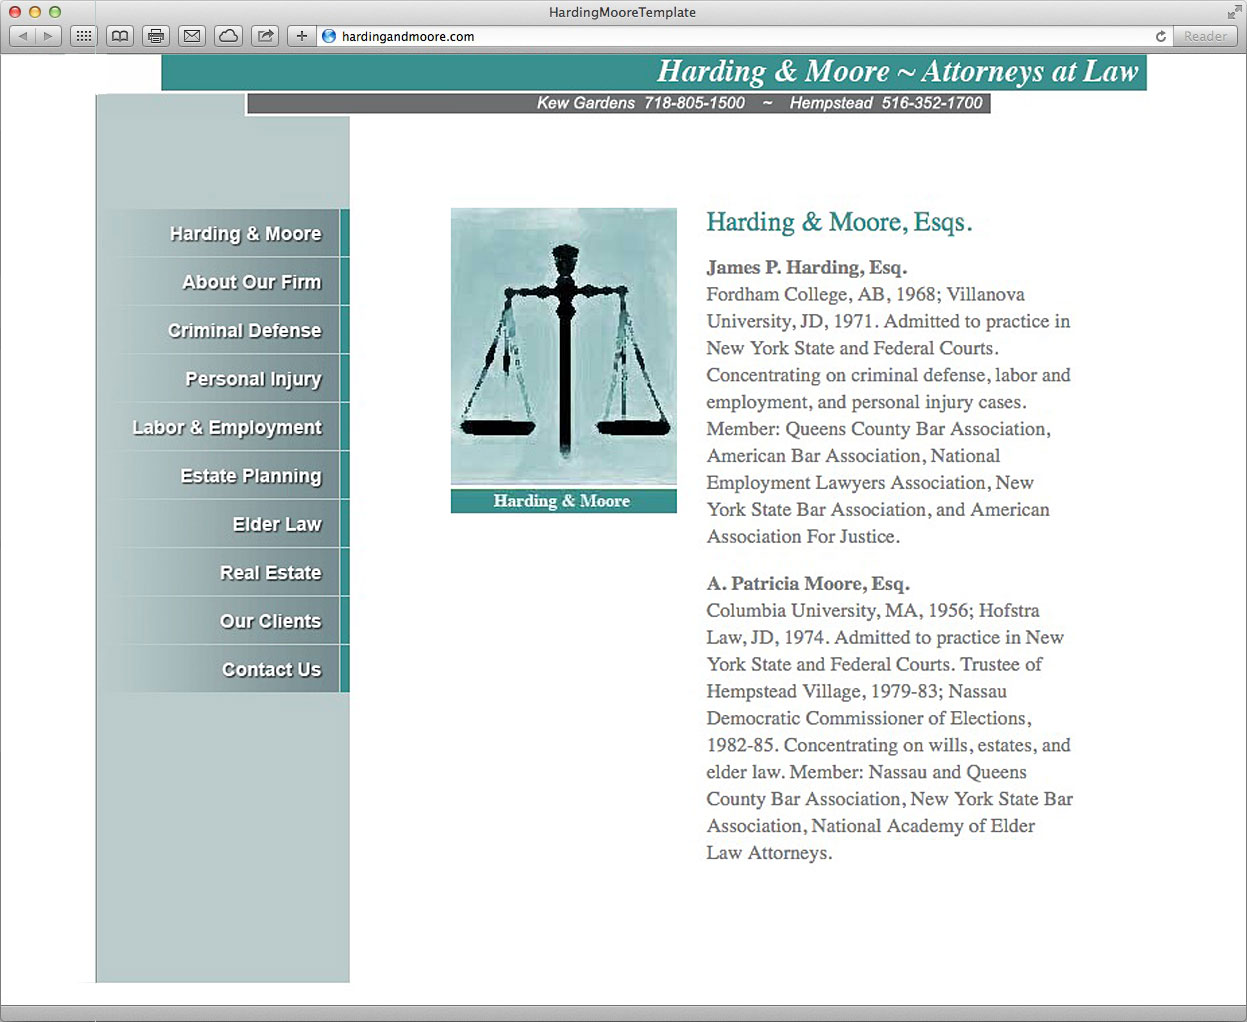Open iCloud Tabs cloud icon
1247x1022 pixels.
[x=228, y=36]
